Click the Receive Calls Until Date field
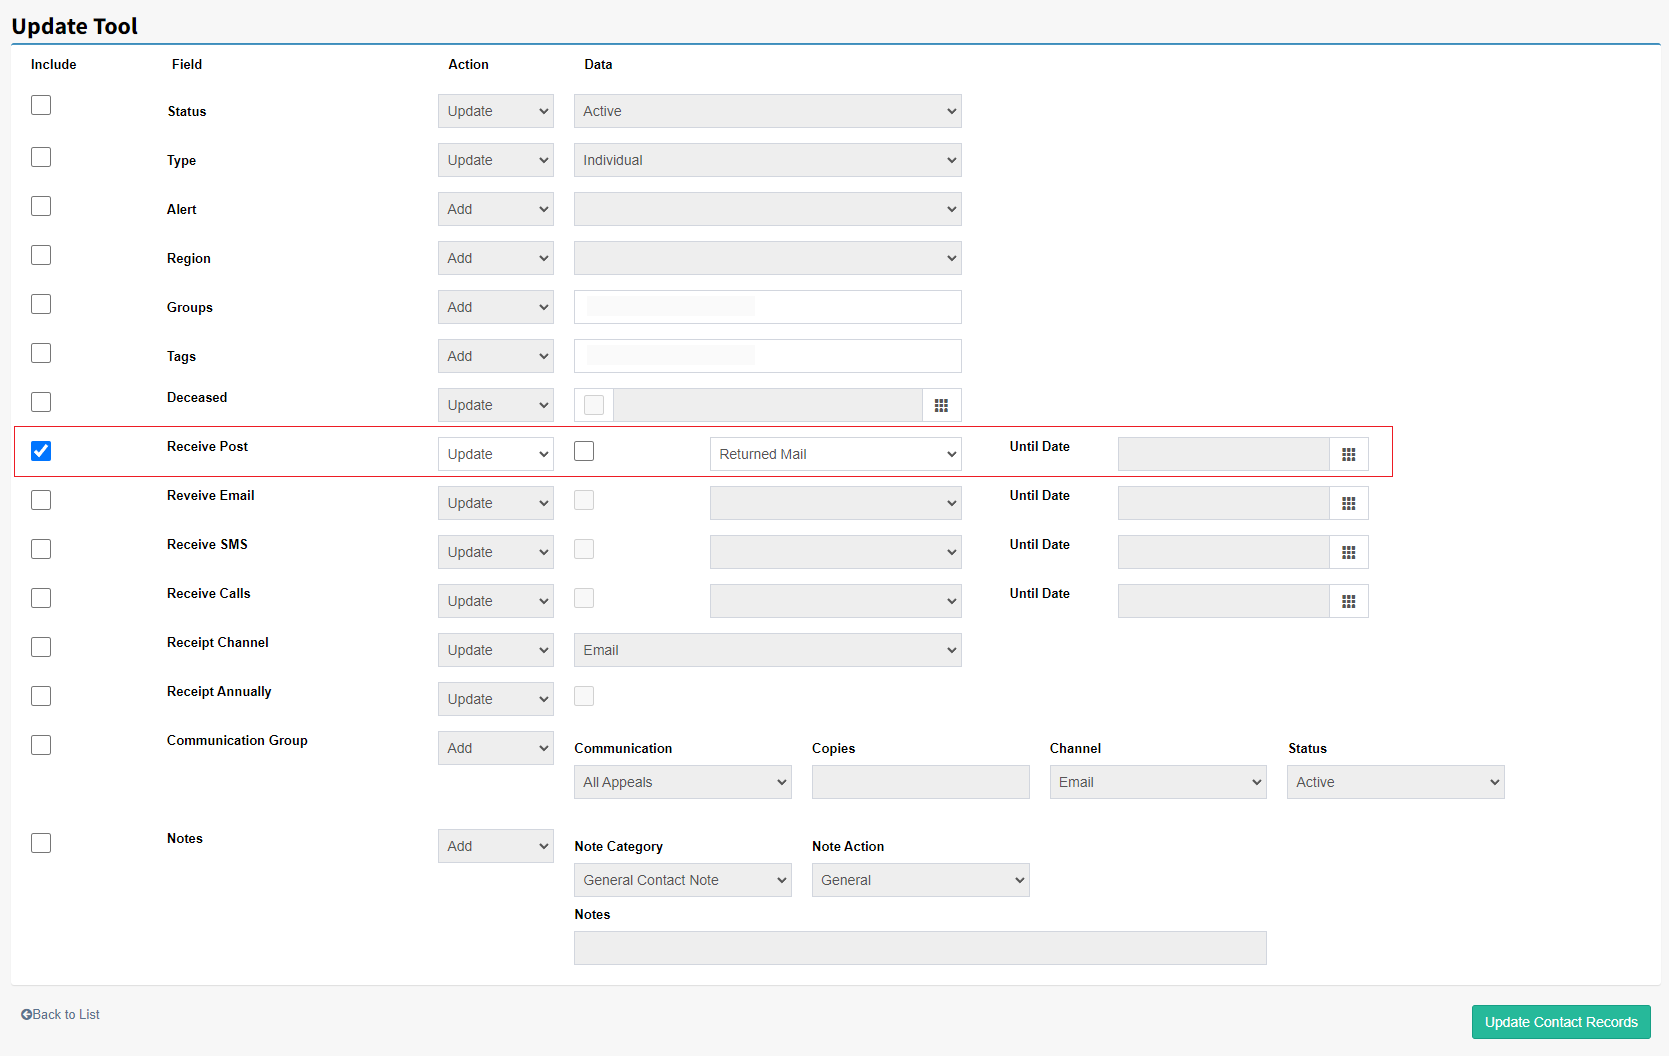The image size is (1669, 1056). (x=1224, y=601)
